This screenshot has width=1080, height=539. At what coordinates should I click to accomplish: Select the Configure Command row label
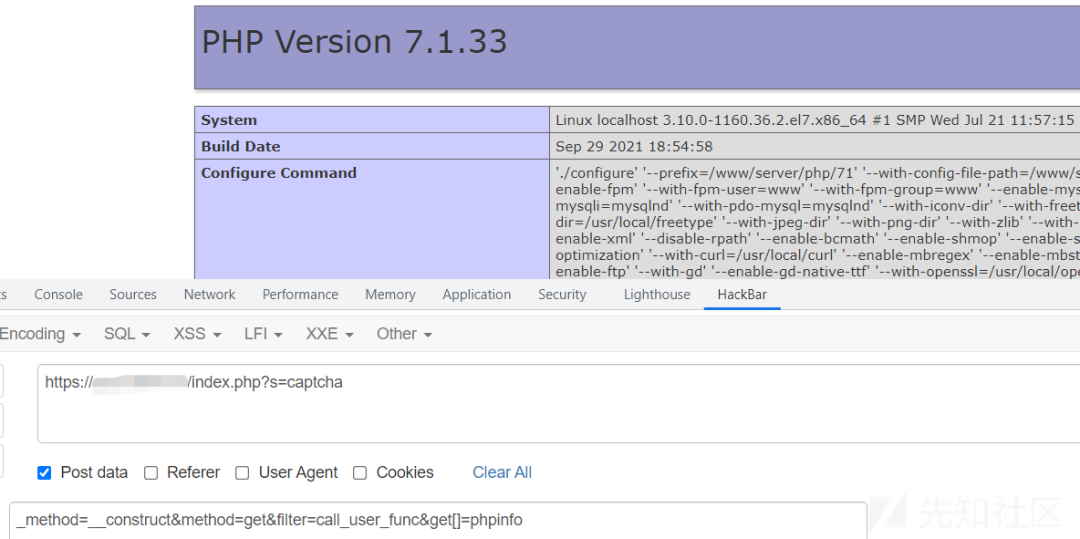[278, 173]
